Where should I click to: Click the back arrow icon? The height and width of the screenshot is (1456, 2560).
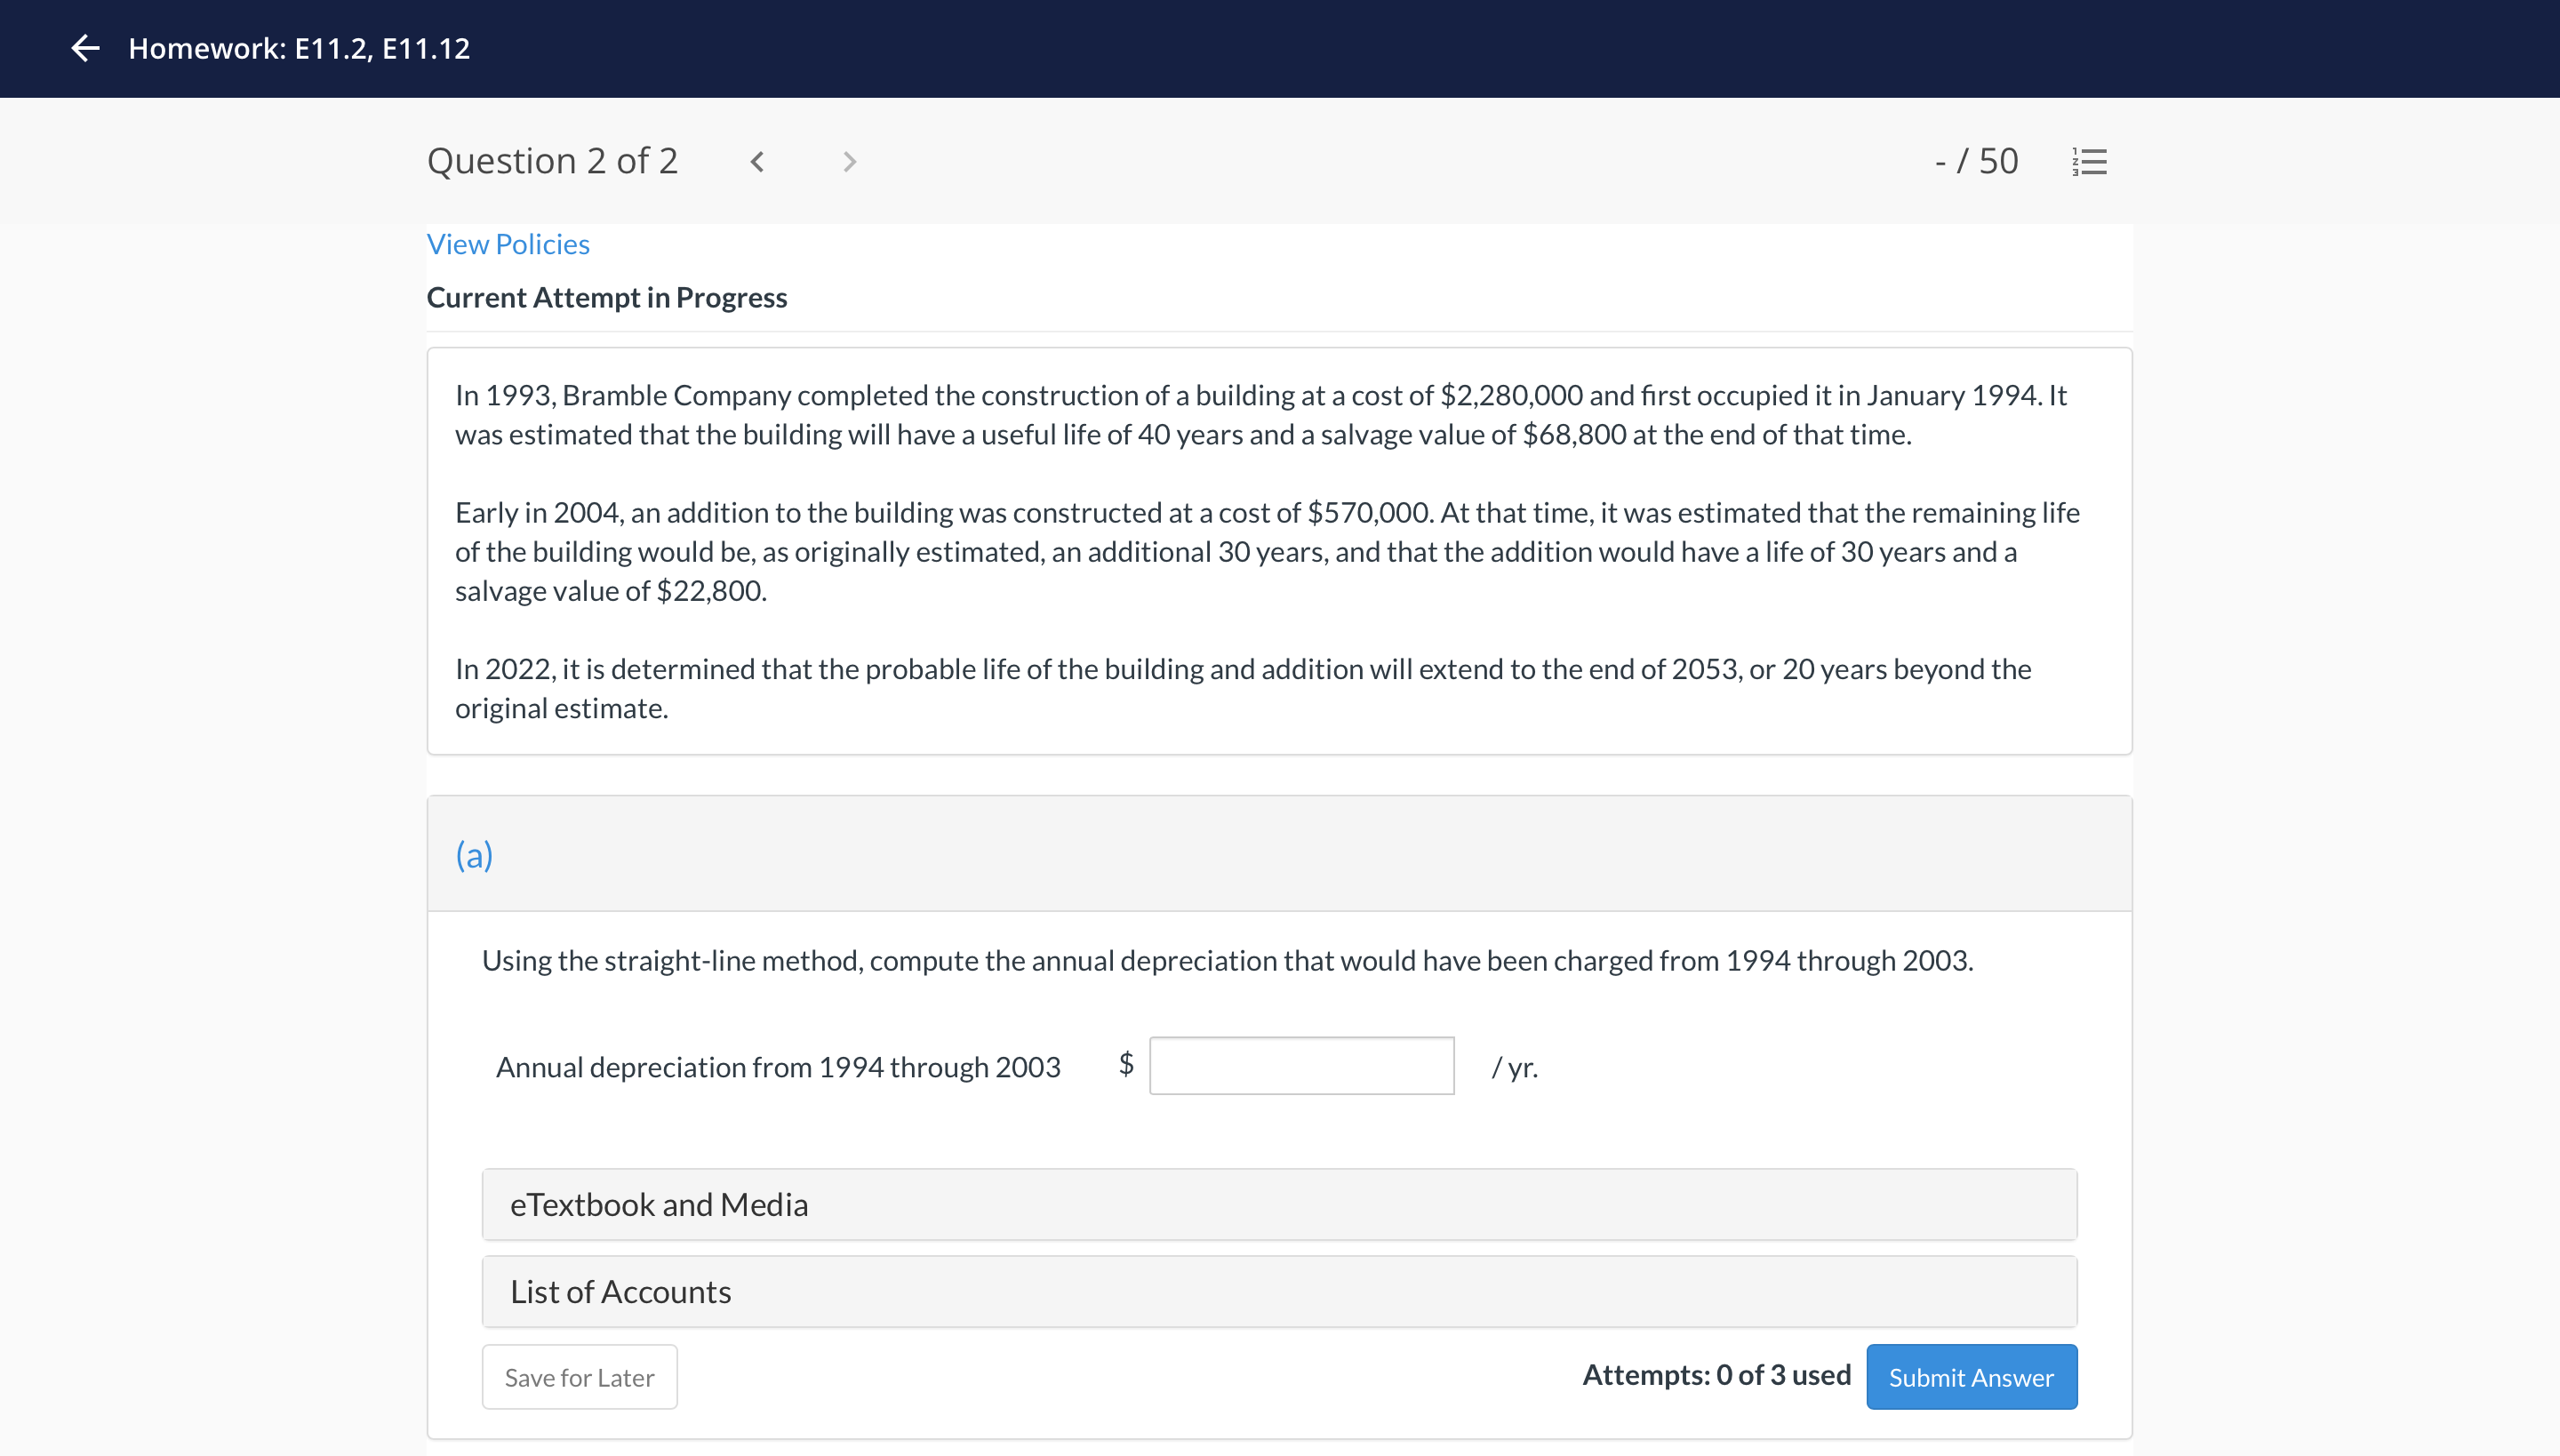coord(86,48)
